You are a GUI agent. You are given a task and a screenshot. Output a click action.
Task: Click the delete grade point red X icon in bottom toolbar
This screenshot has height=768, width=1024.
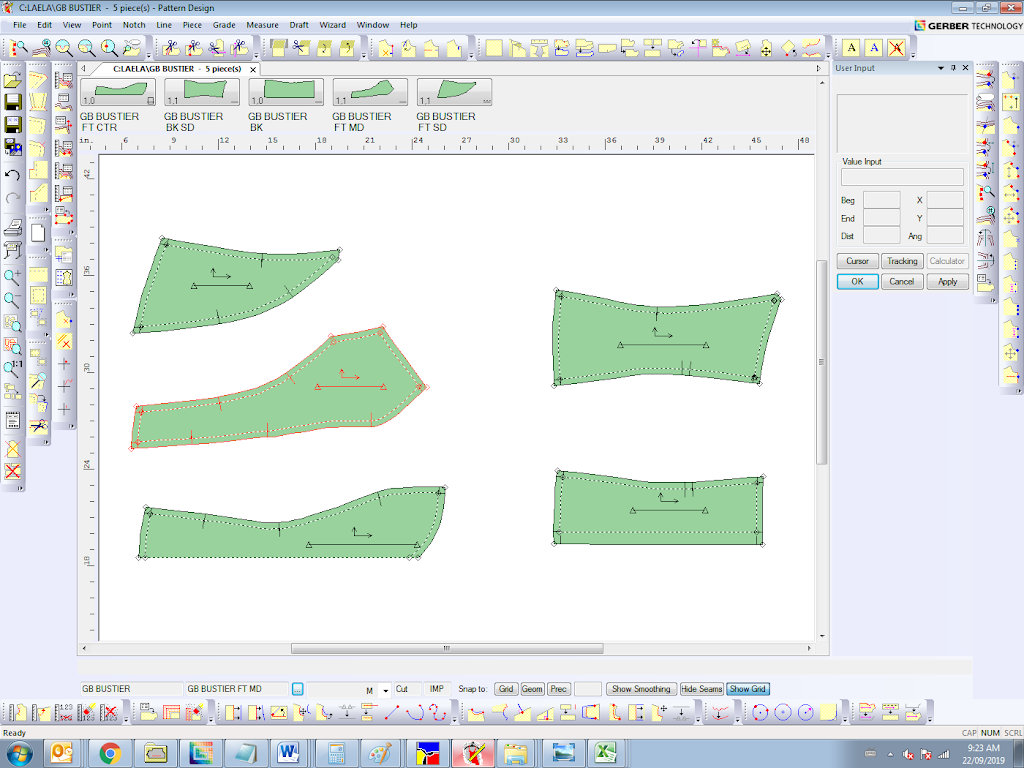[109, 712]
